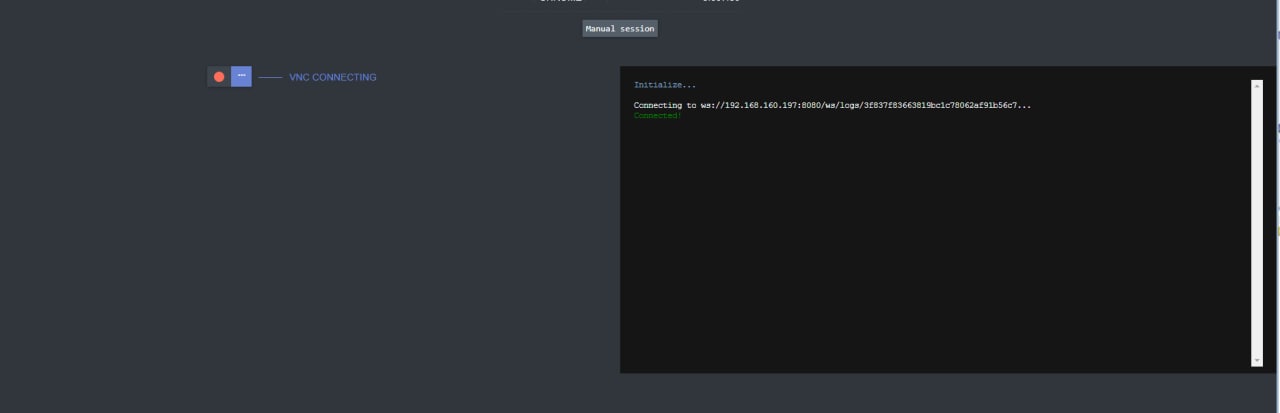Click the blue ellipsis square button

[241, 76]
